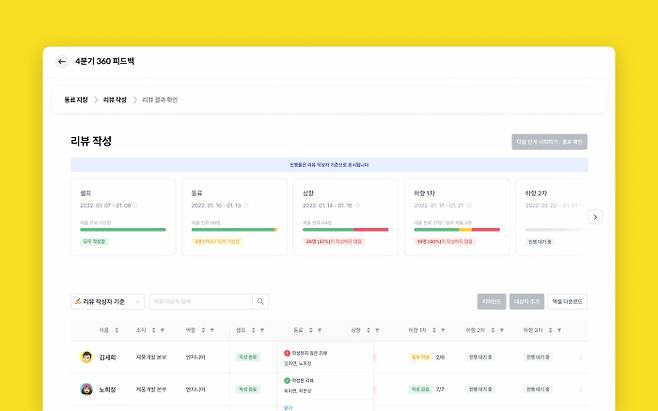Click the 동료 column sort arrows
The image size is (658, 411).
(311, 330)
